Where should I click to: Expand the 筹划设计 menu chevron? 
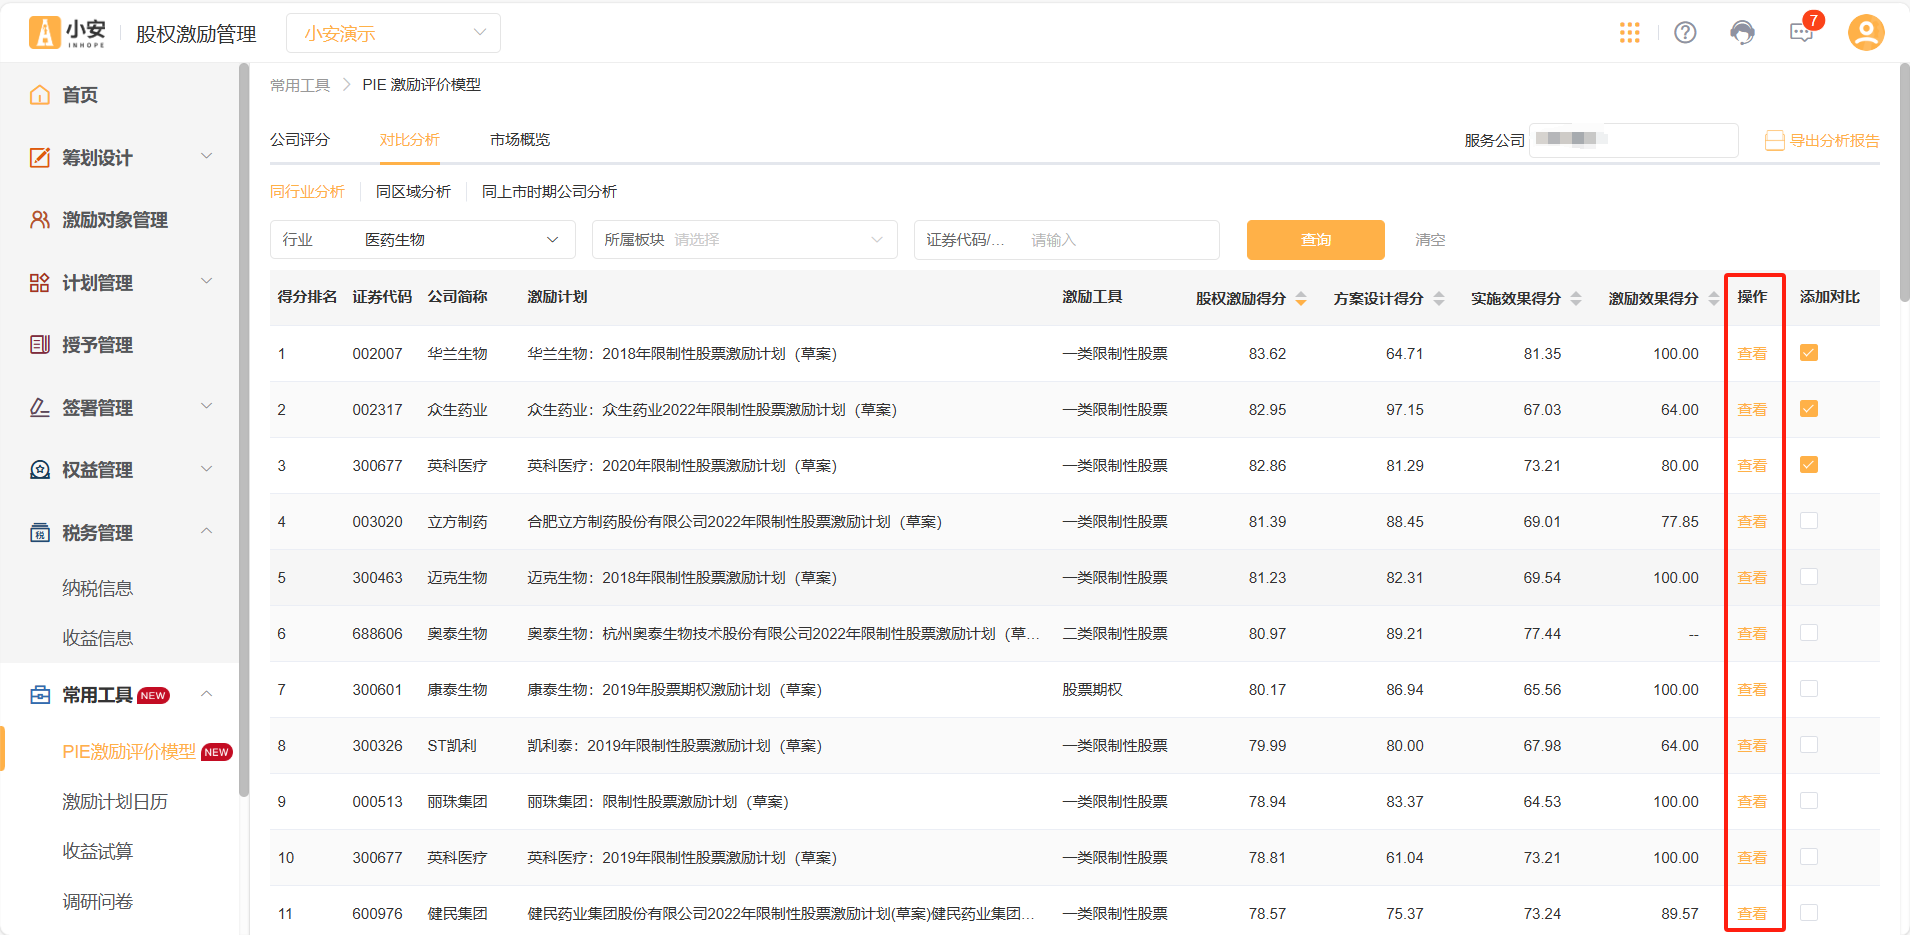click(207, 156)
